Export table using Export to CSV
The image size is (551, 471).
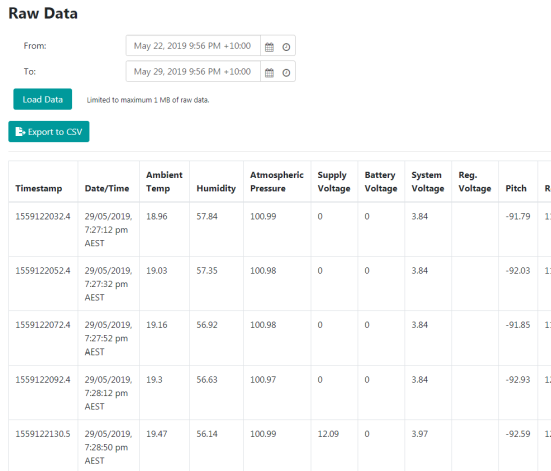(x=49, y=132)
